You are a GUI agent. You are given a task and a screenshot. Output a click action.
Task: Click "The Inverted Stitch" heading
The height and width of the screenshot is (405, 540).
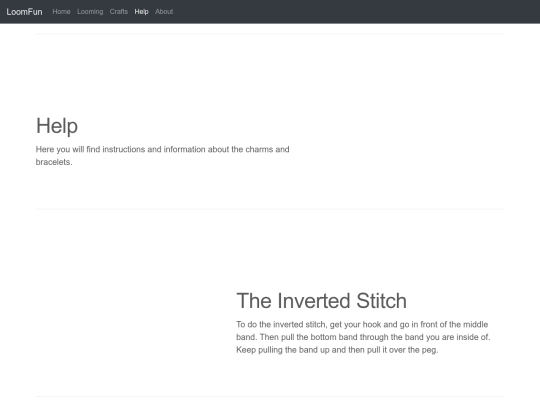[x=321, y=301]
